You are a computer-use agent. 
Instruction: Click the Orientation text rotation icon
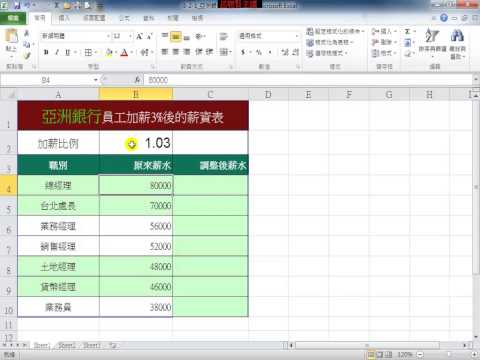tap(199, 36)
